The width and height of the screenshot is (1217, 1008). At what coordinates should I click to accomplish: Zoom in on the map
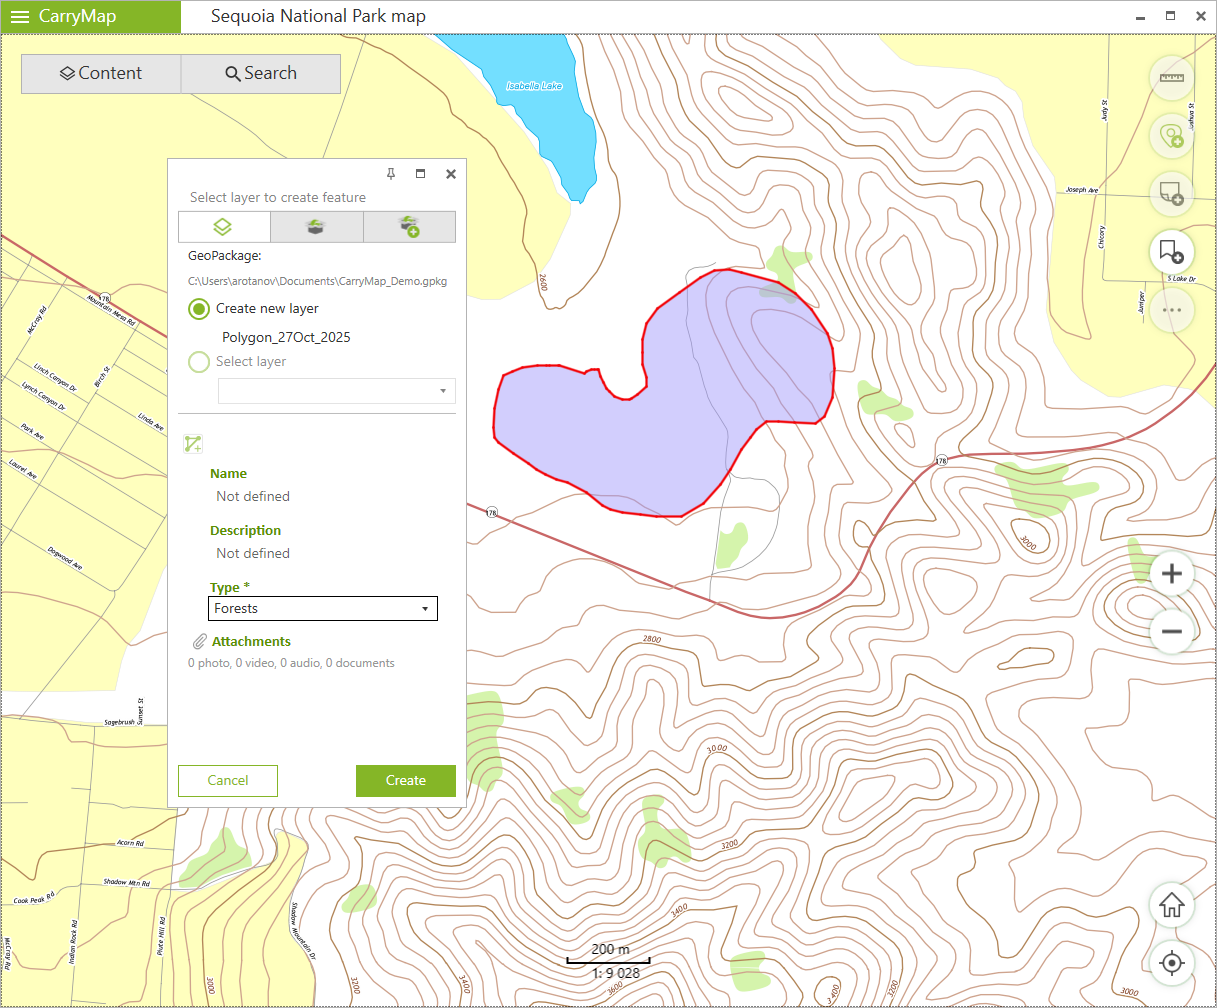1172,574
